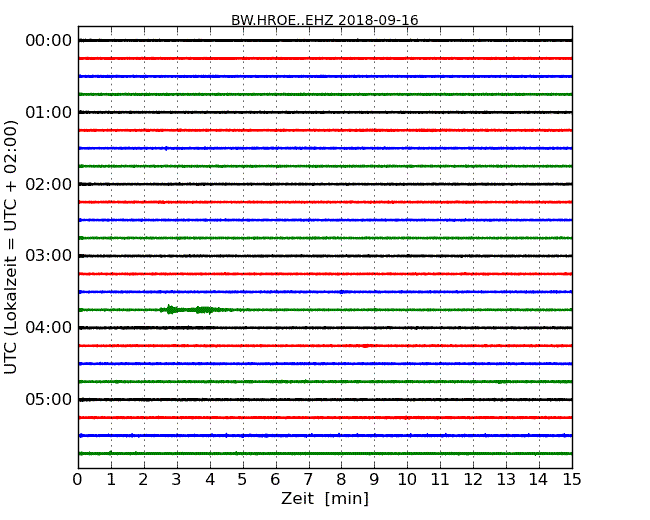The width and height of the screenshot is (650, 520).
Task: Click the UTC Lokalzeit y-axis label
Action: pos(11,247)
